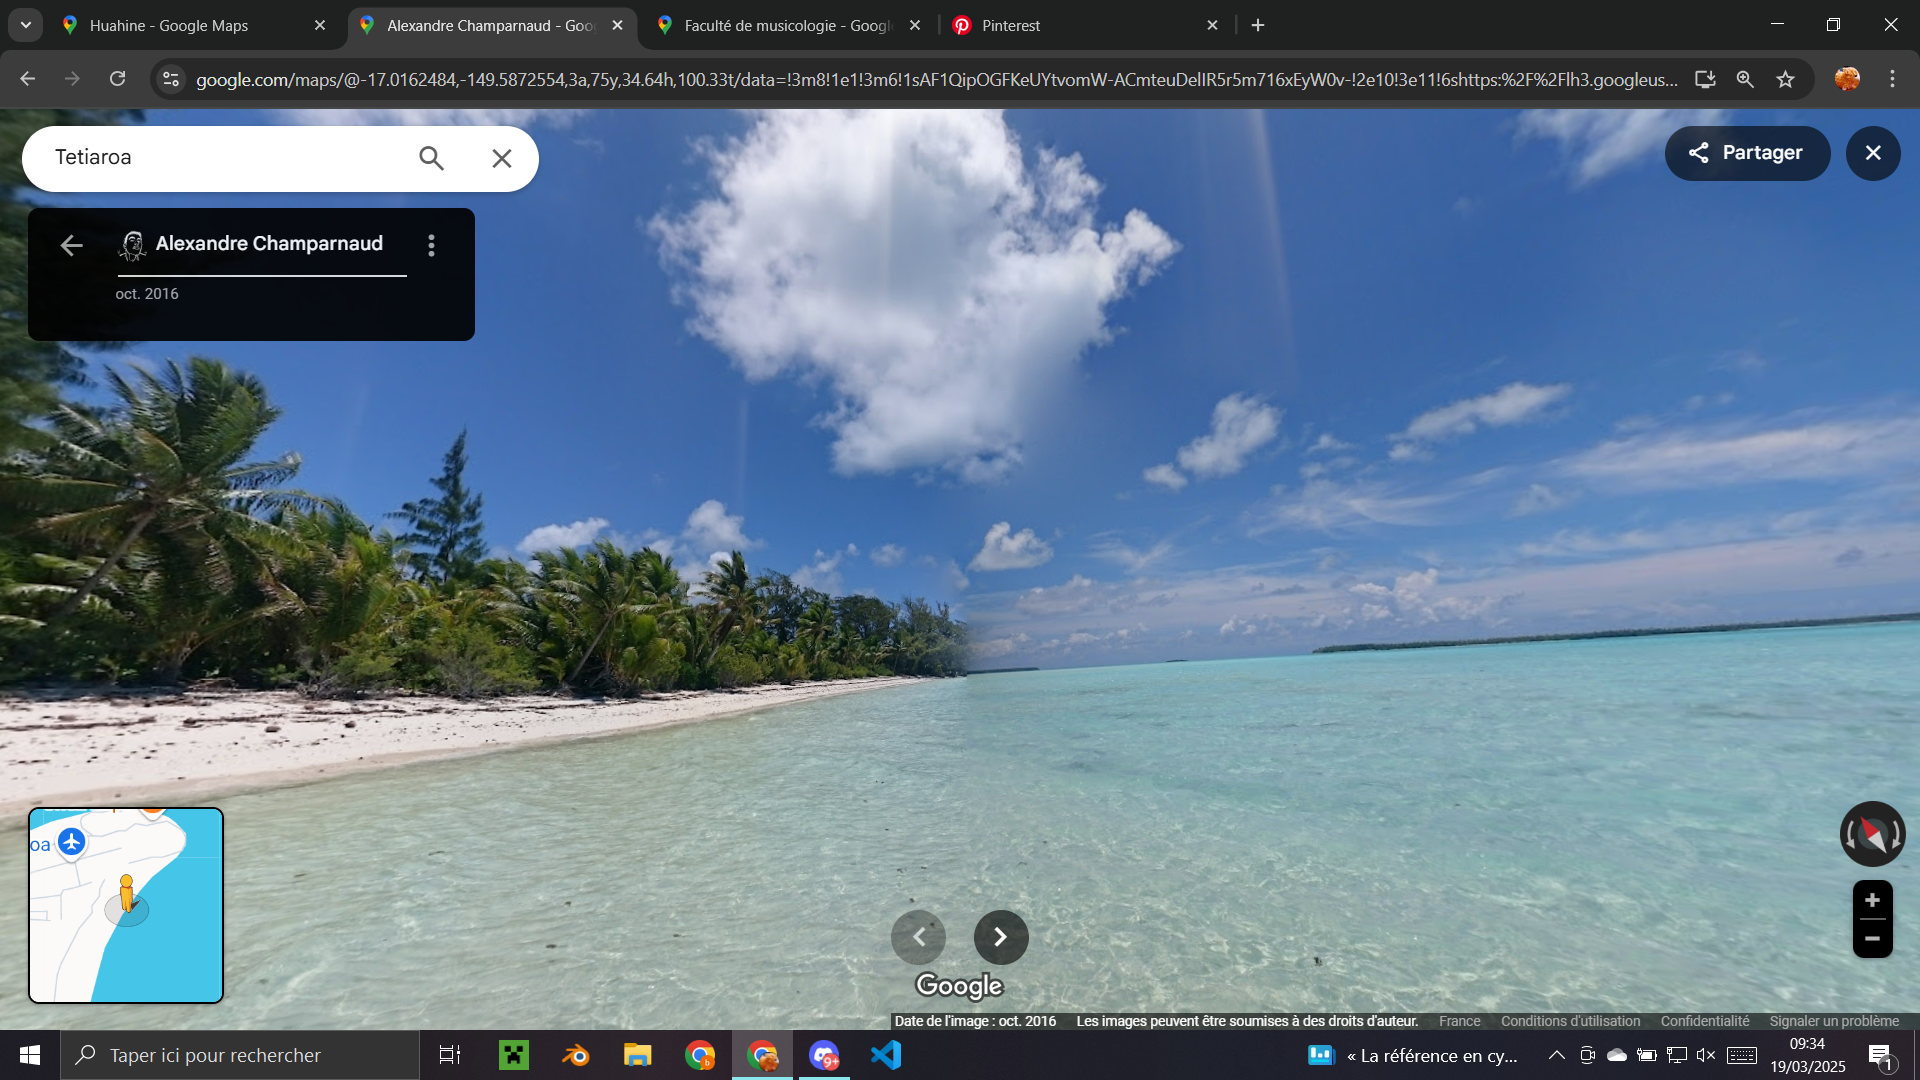The height and width of the screenshot is (1080, 1920).
Task: Click the search magnifier in the Tetiaroa box
Action: [x=431, y=158]
